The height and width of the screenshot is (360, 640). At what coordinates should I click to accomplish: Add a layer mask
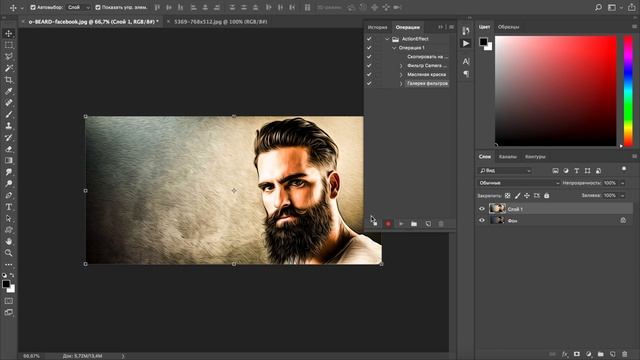(577, 354)
